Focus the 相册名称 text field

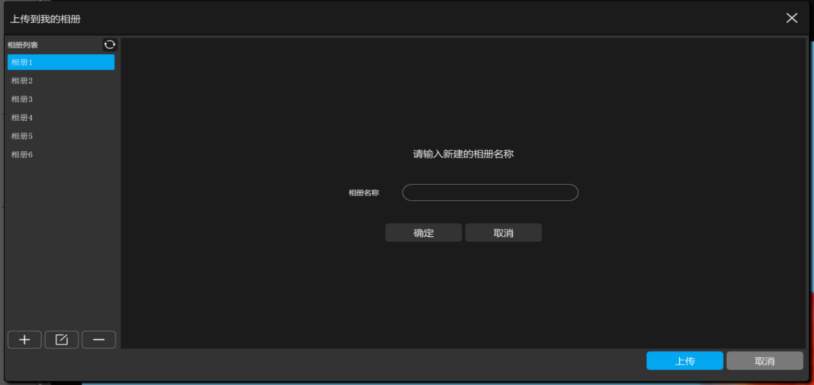point(490,192)
